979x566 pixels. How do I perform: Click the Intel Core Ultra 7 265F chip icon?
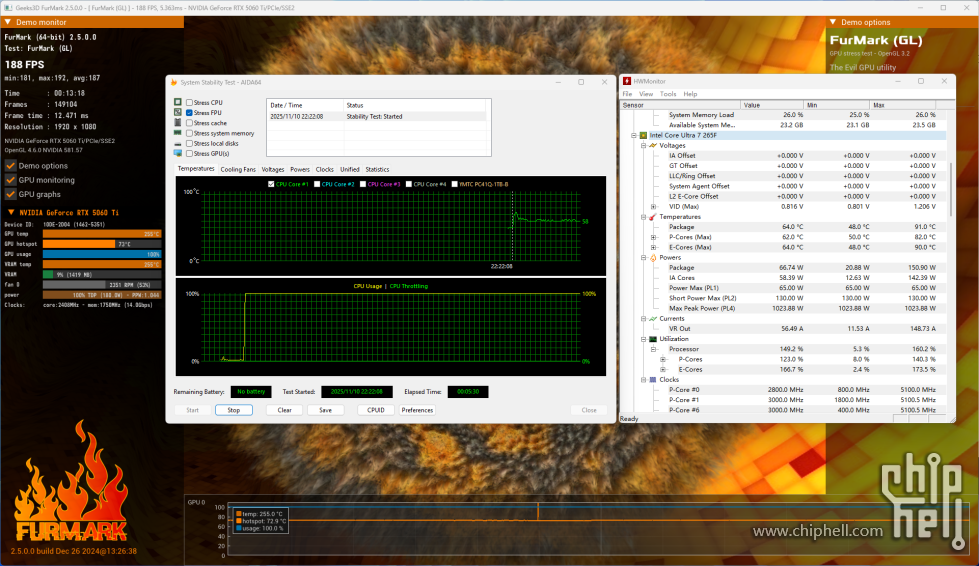(x=643, y=135)
